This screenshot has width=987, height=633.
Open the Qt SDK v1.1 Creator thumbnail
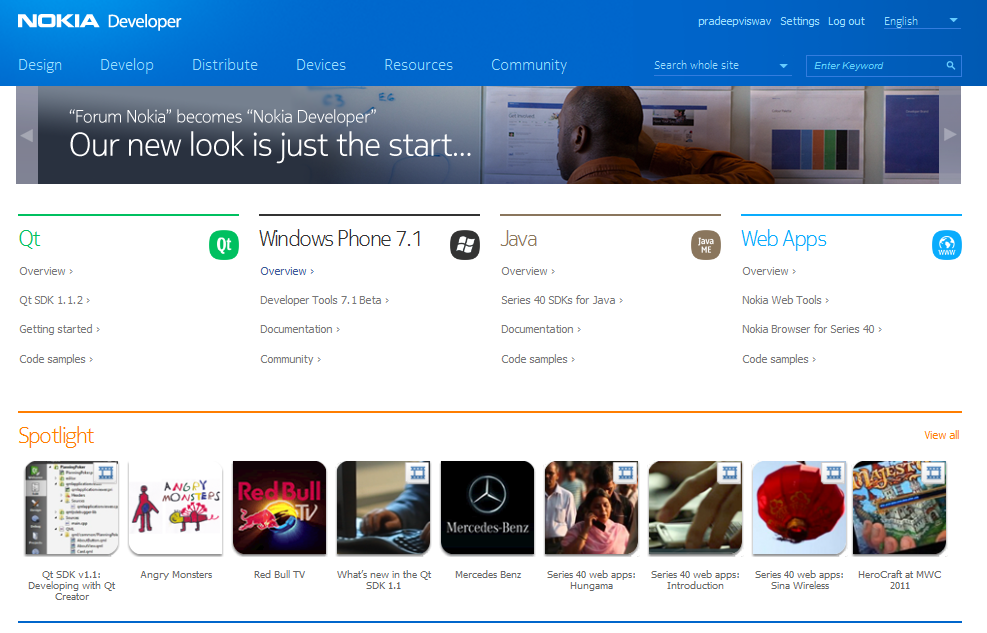(72, 508)
